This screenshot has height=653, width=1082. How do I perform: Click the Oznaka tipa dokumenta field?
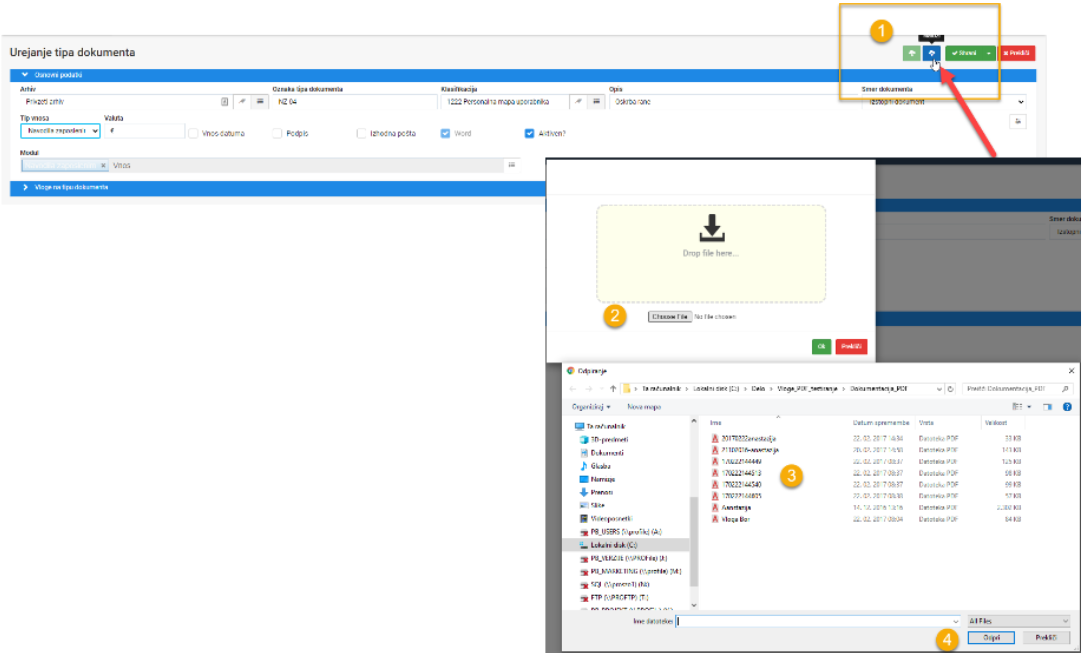[x=355, y=101]
